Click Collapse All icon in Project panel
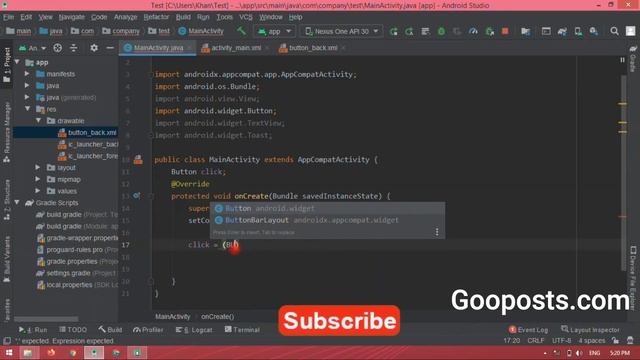Viewport: 640px width, 360px height. pyautogui.click(x=73, y=48)
